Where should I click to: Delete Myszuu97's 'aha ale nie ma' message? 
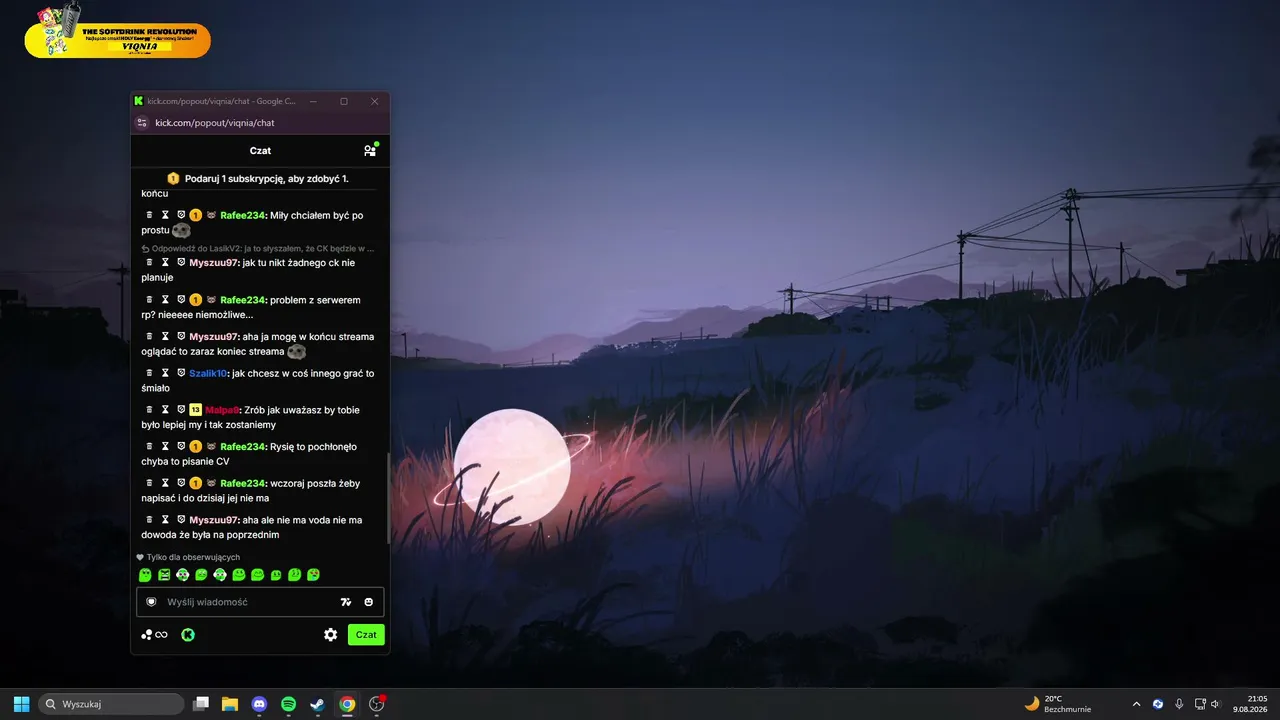[x=149, y=520]
